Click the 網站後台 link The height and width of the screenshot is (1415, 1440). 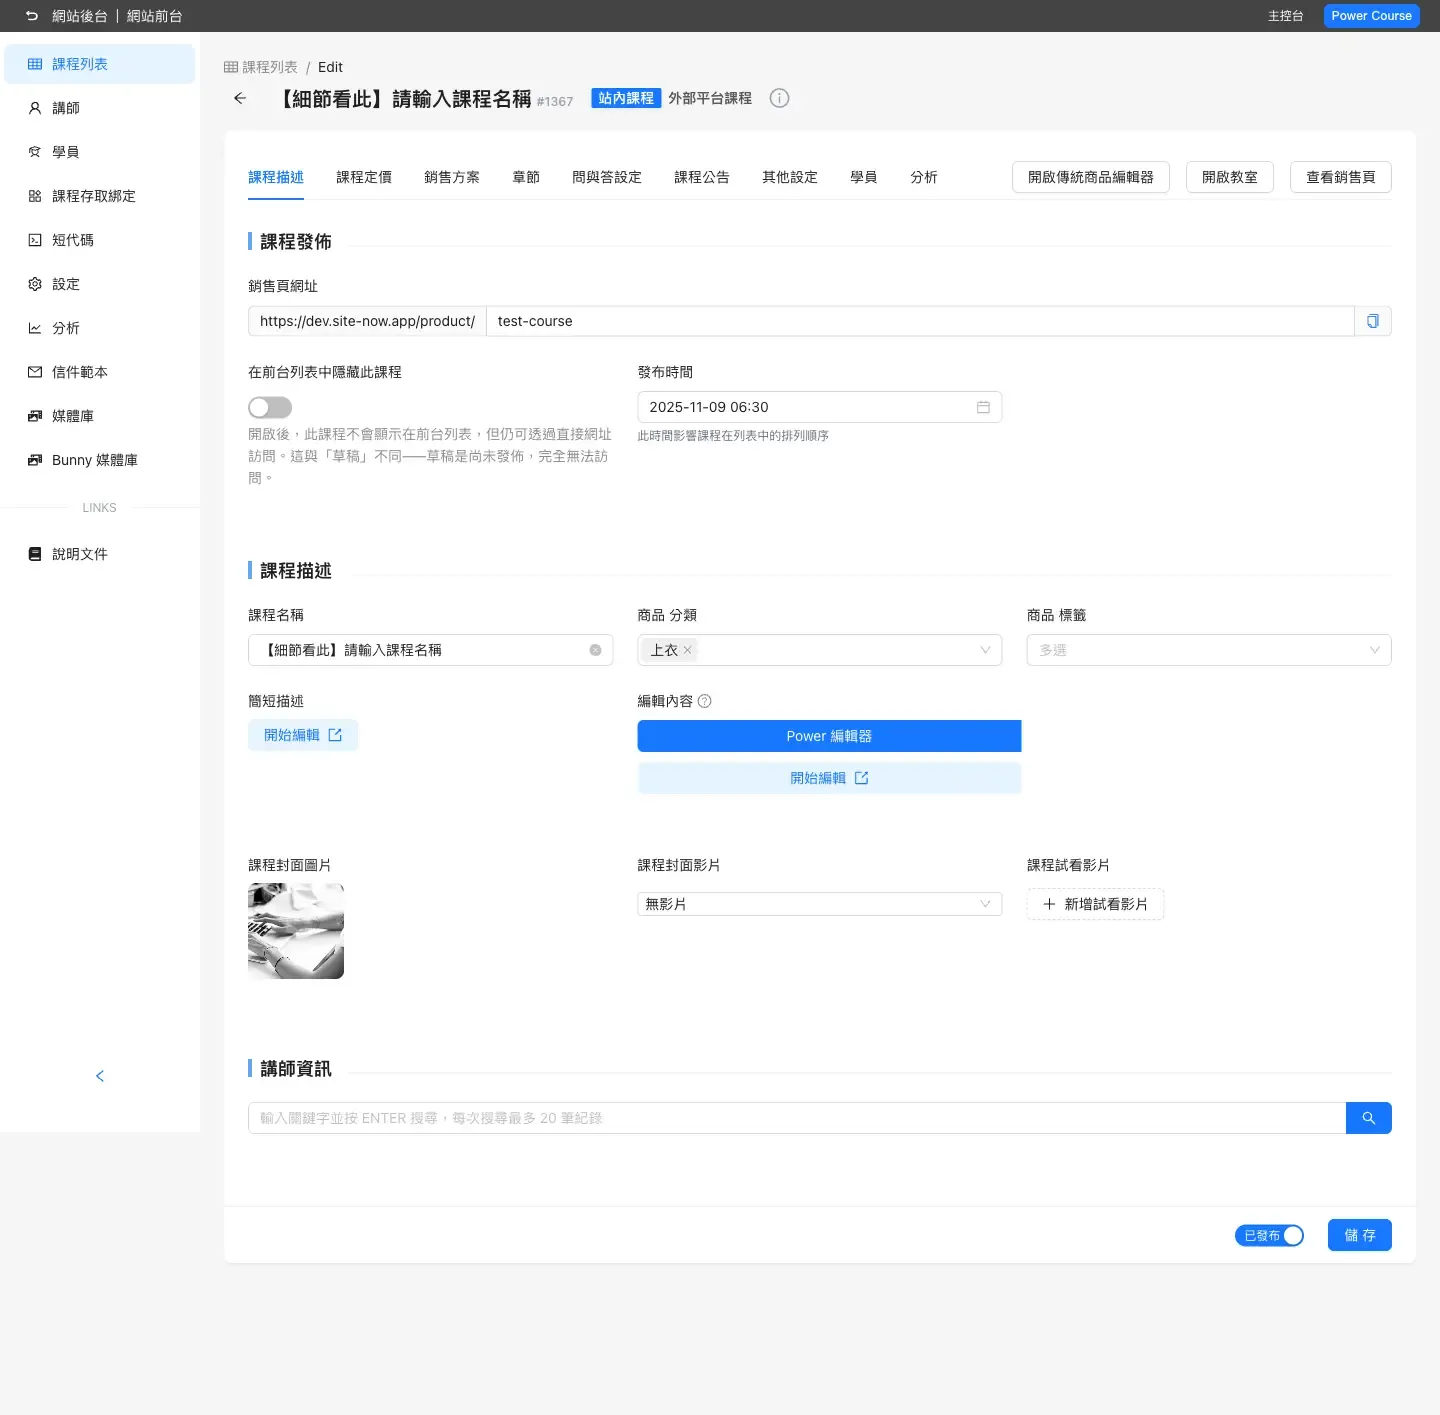(x=80, y=16)
